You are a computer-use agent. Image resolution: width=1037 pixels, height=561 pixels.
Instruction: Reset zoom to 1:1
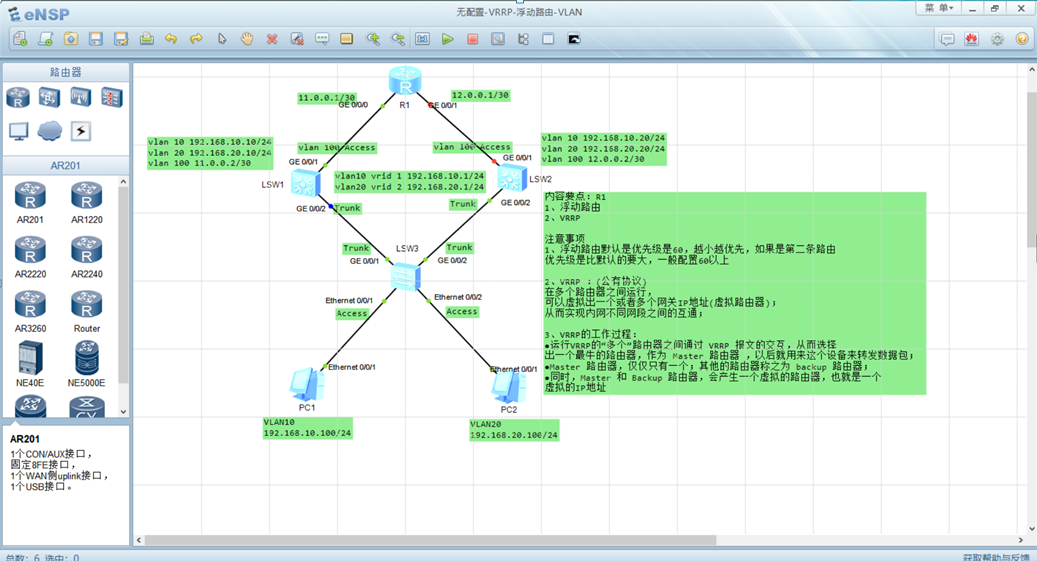423,39
